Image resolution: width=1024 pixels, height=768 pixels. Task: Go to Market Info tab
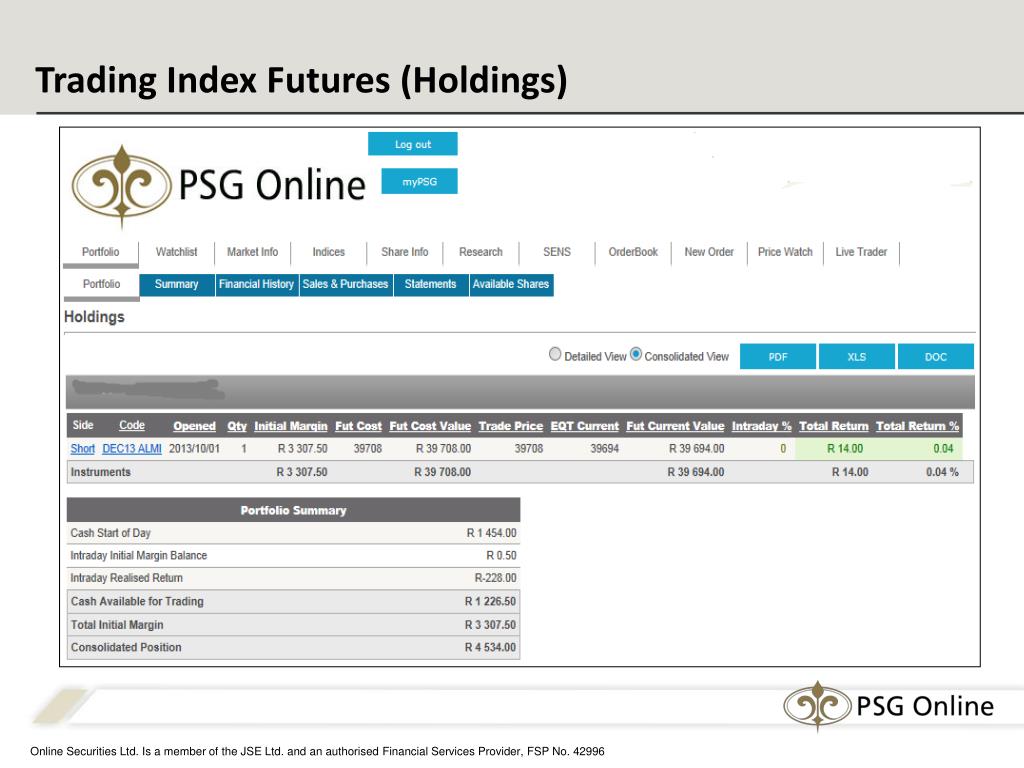pyautogui.click(x=252, y=252)
